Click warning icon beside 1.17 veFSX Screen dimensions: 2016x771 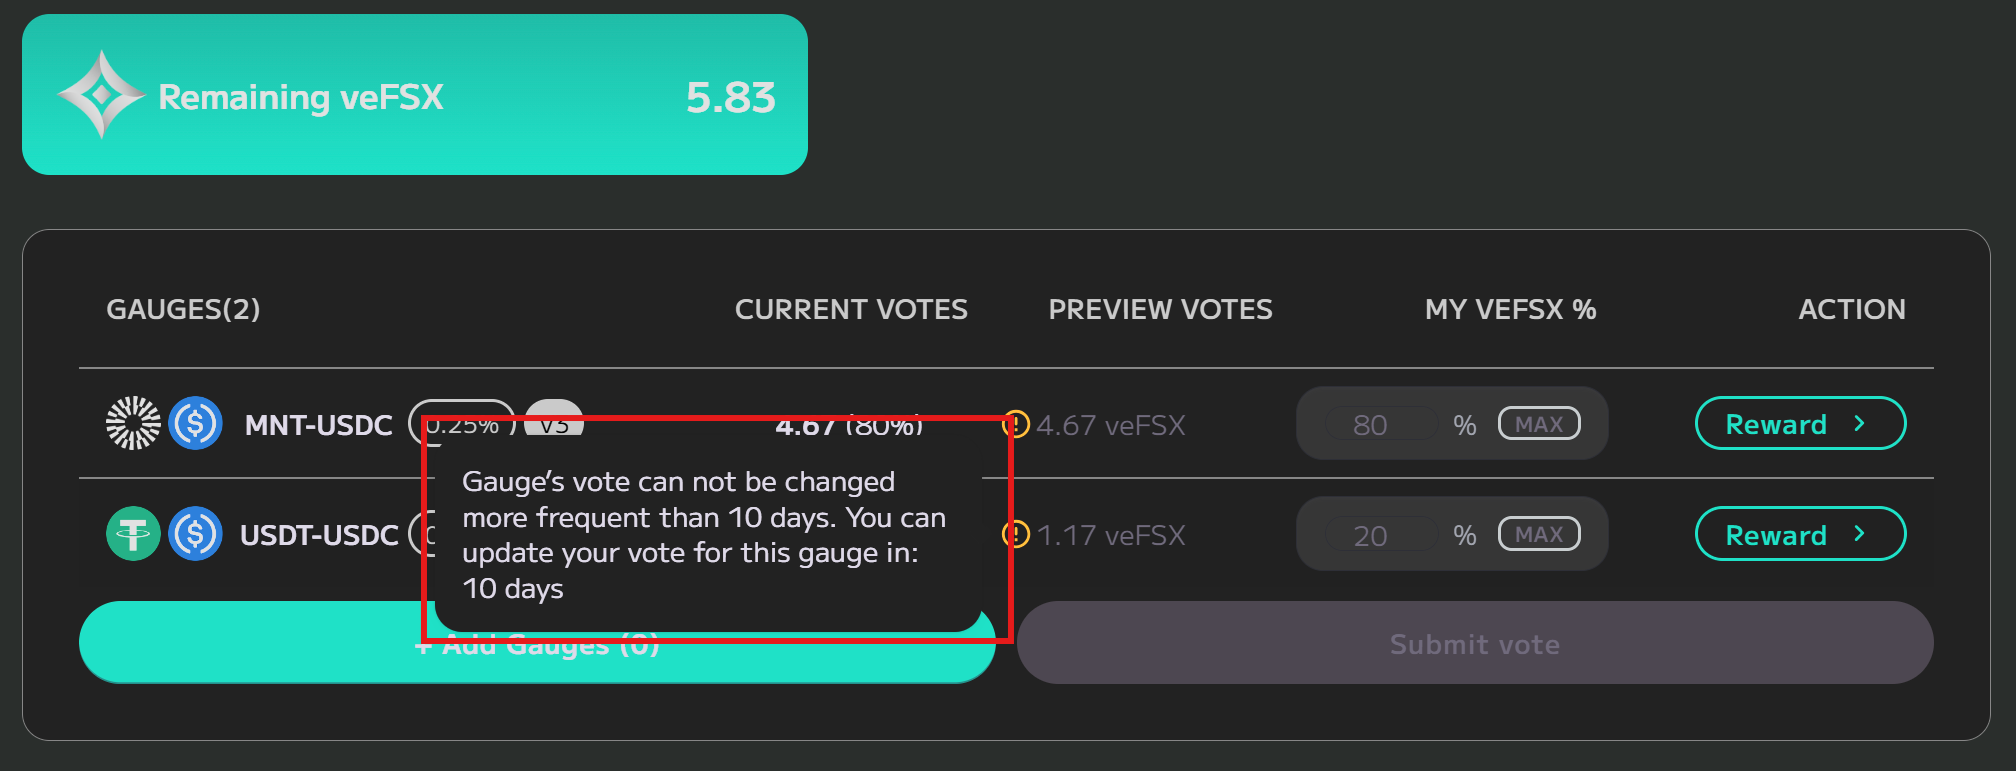click(1018, 534)
